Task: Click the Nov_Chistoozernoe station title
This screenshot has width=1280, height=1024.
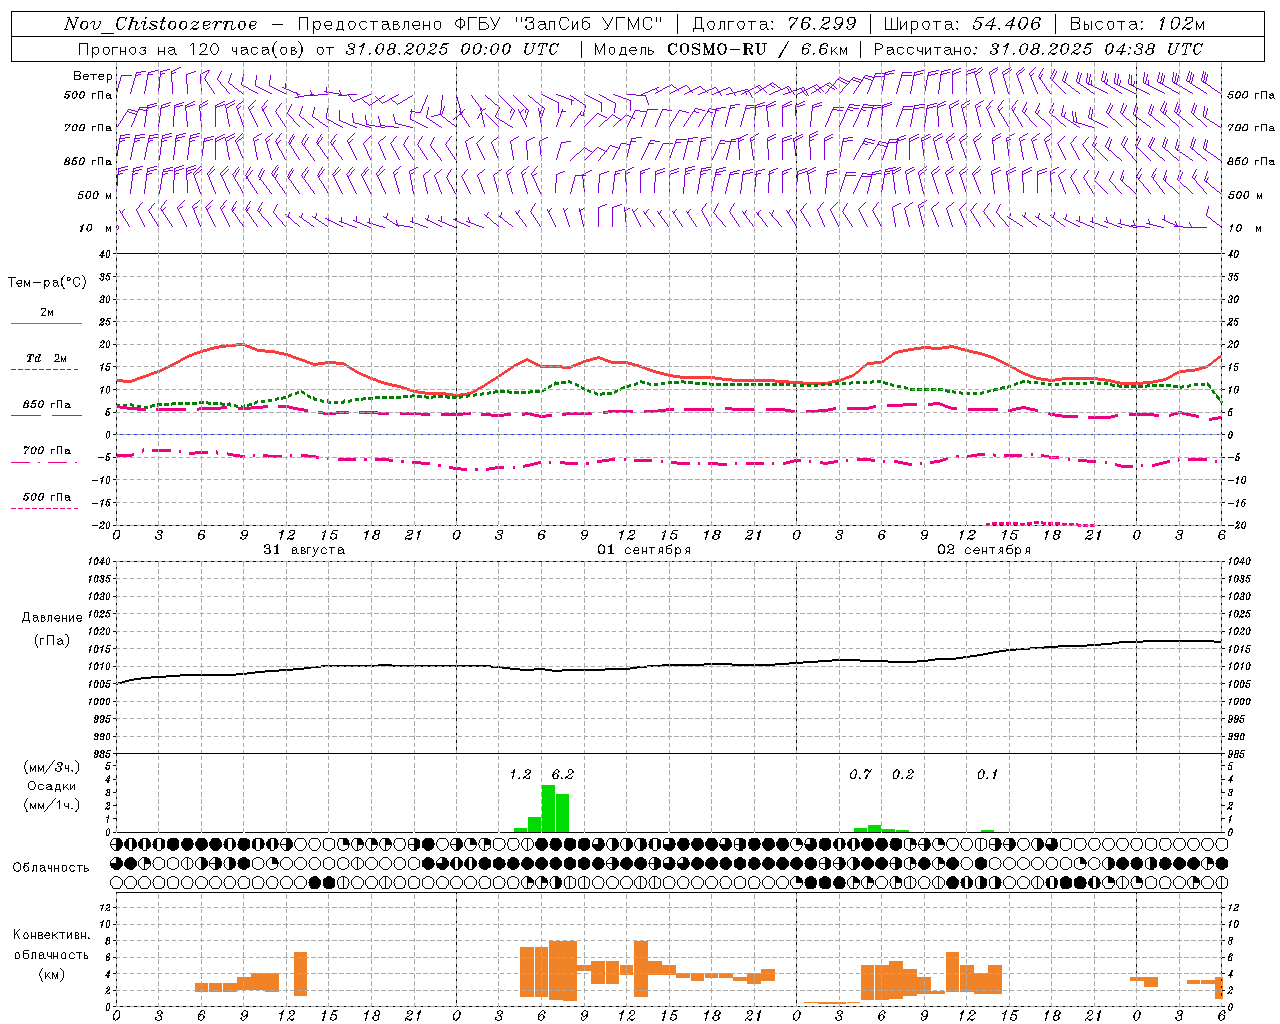Action: click(x=161, y=24)
